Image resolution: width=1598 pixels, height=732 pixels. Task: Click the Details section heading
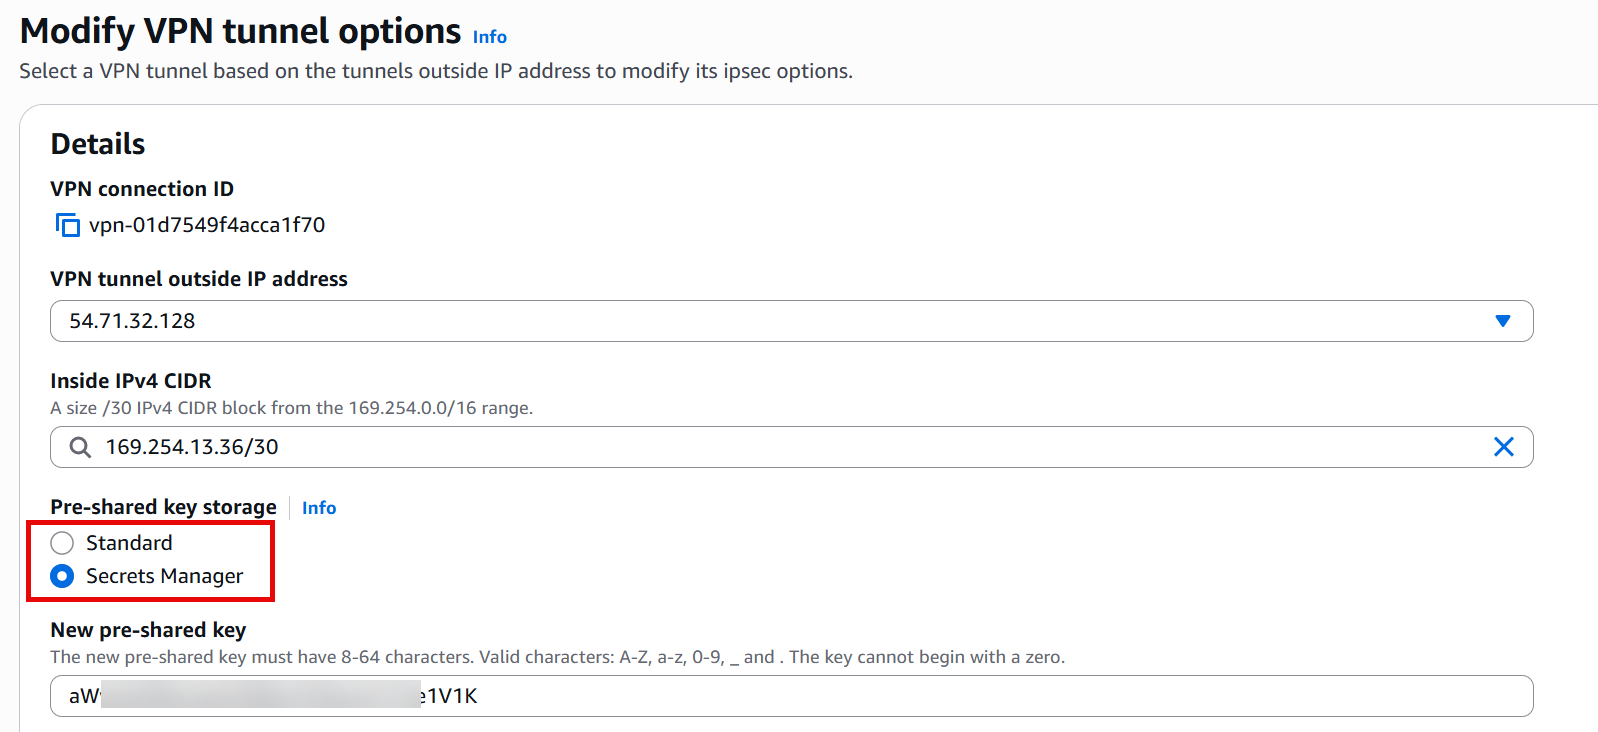pos(98,144)
